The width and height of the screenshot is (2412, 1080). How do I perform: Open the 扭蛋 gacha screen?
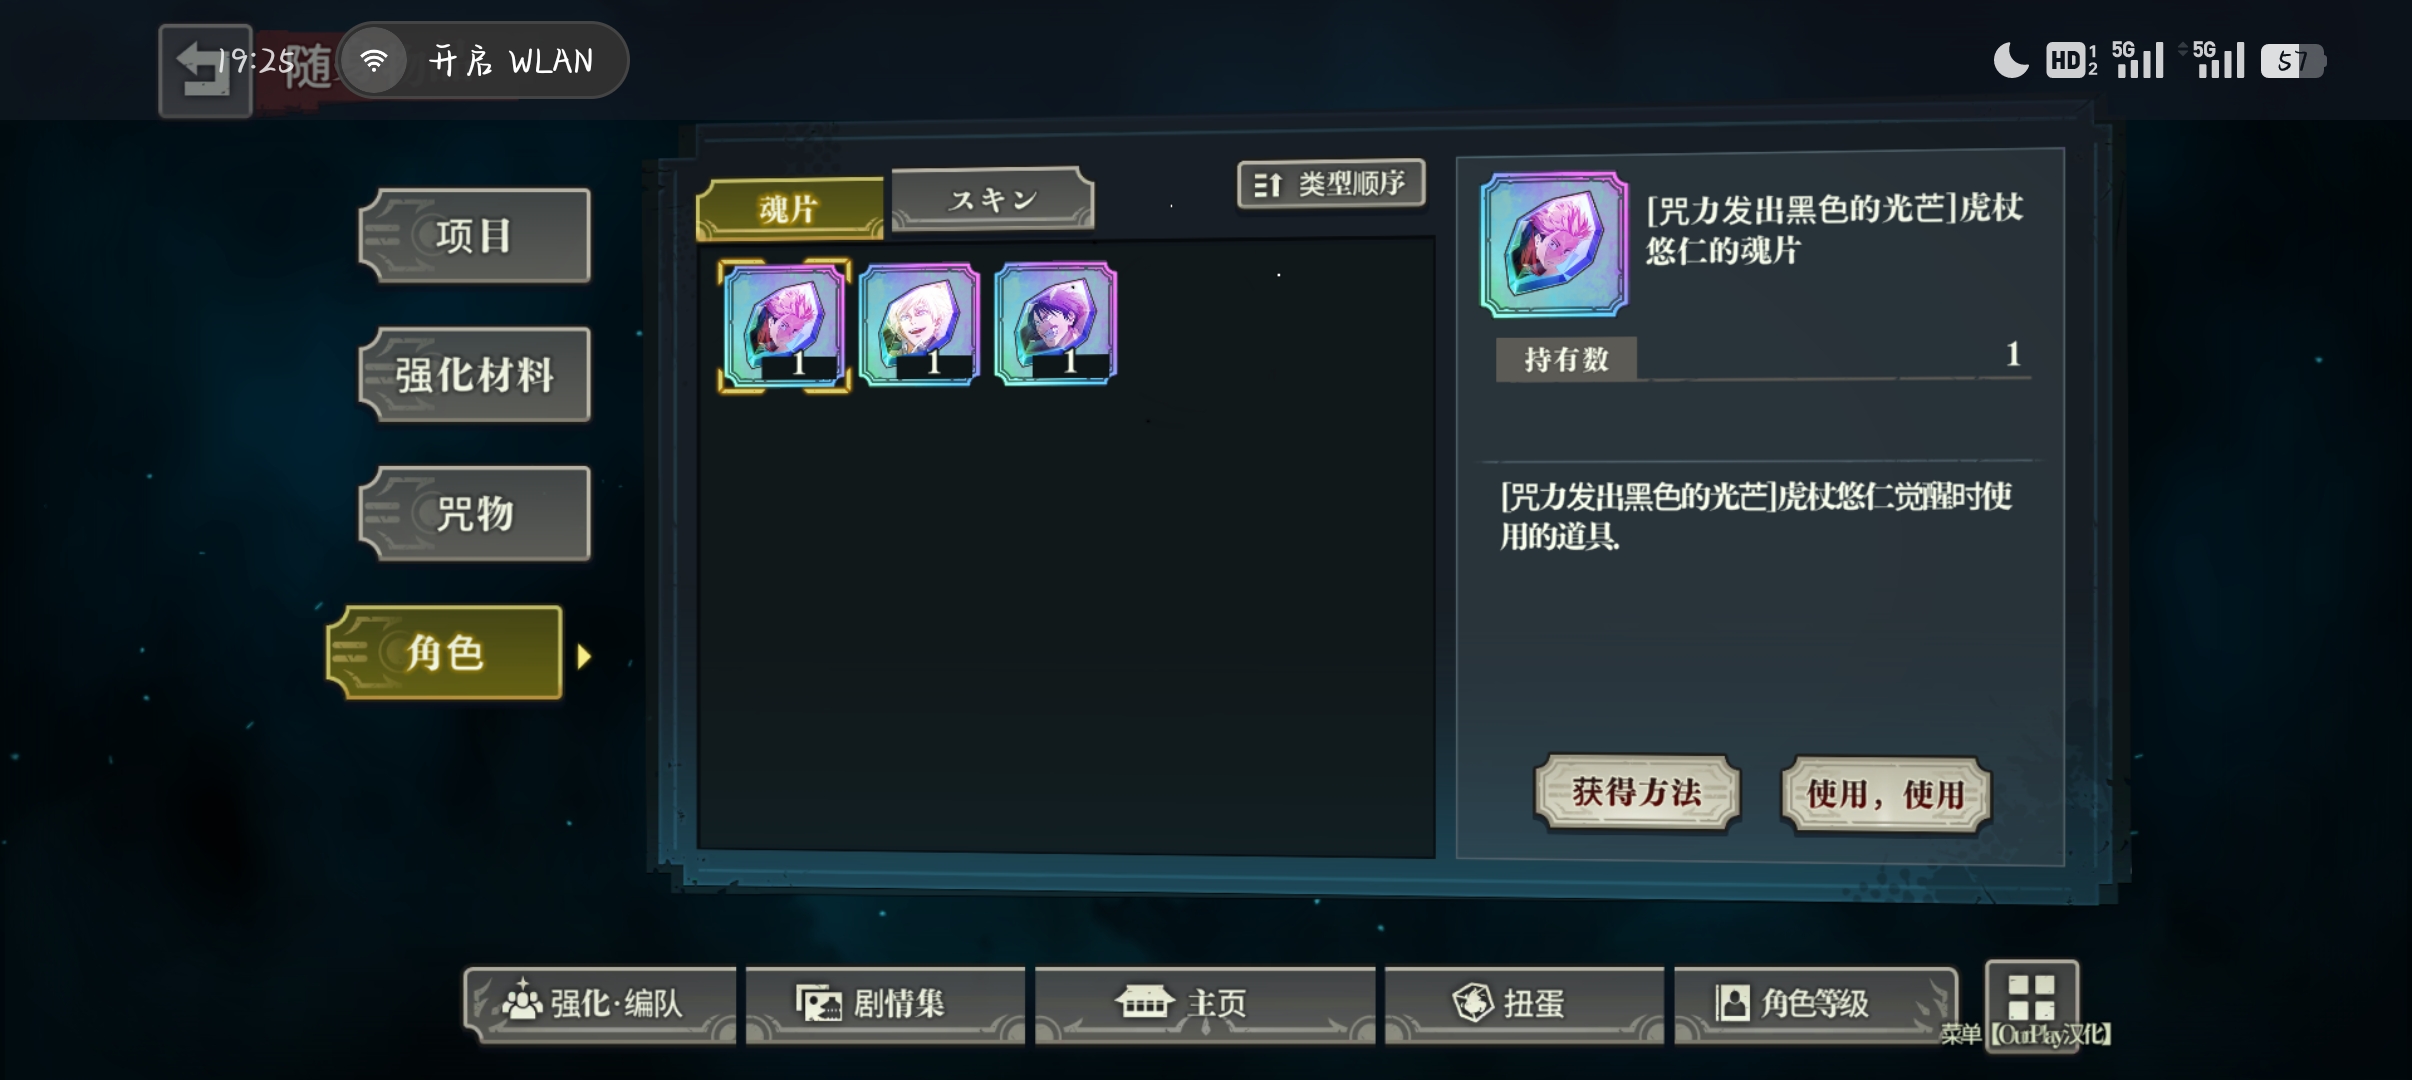pos(1524,1004)
